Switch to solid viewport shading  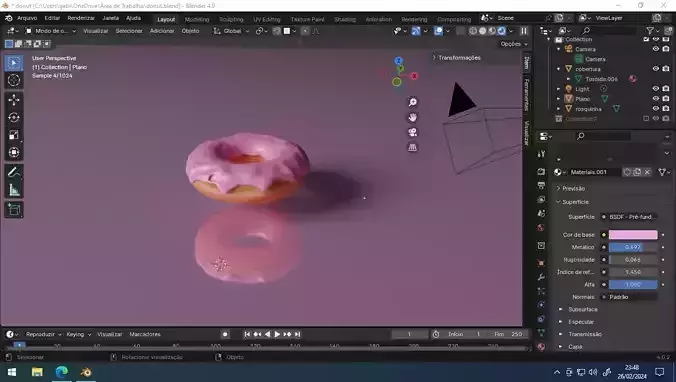482,31
